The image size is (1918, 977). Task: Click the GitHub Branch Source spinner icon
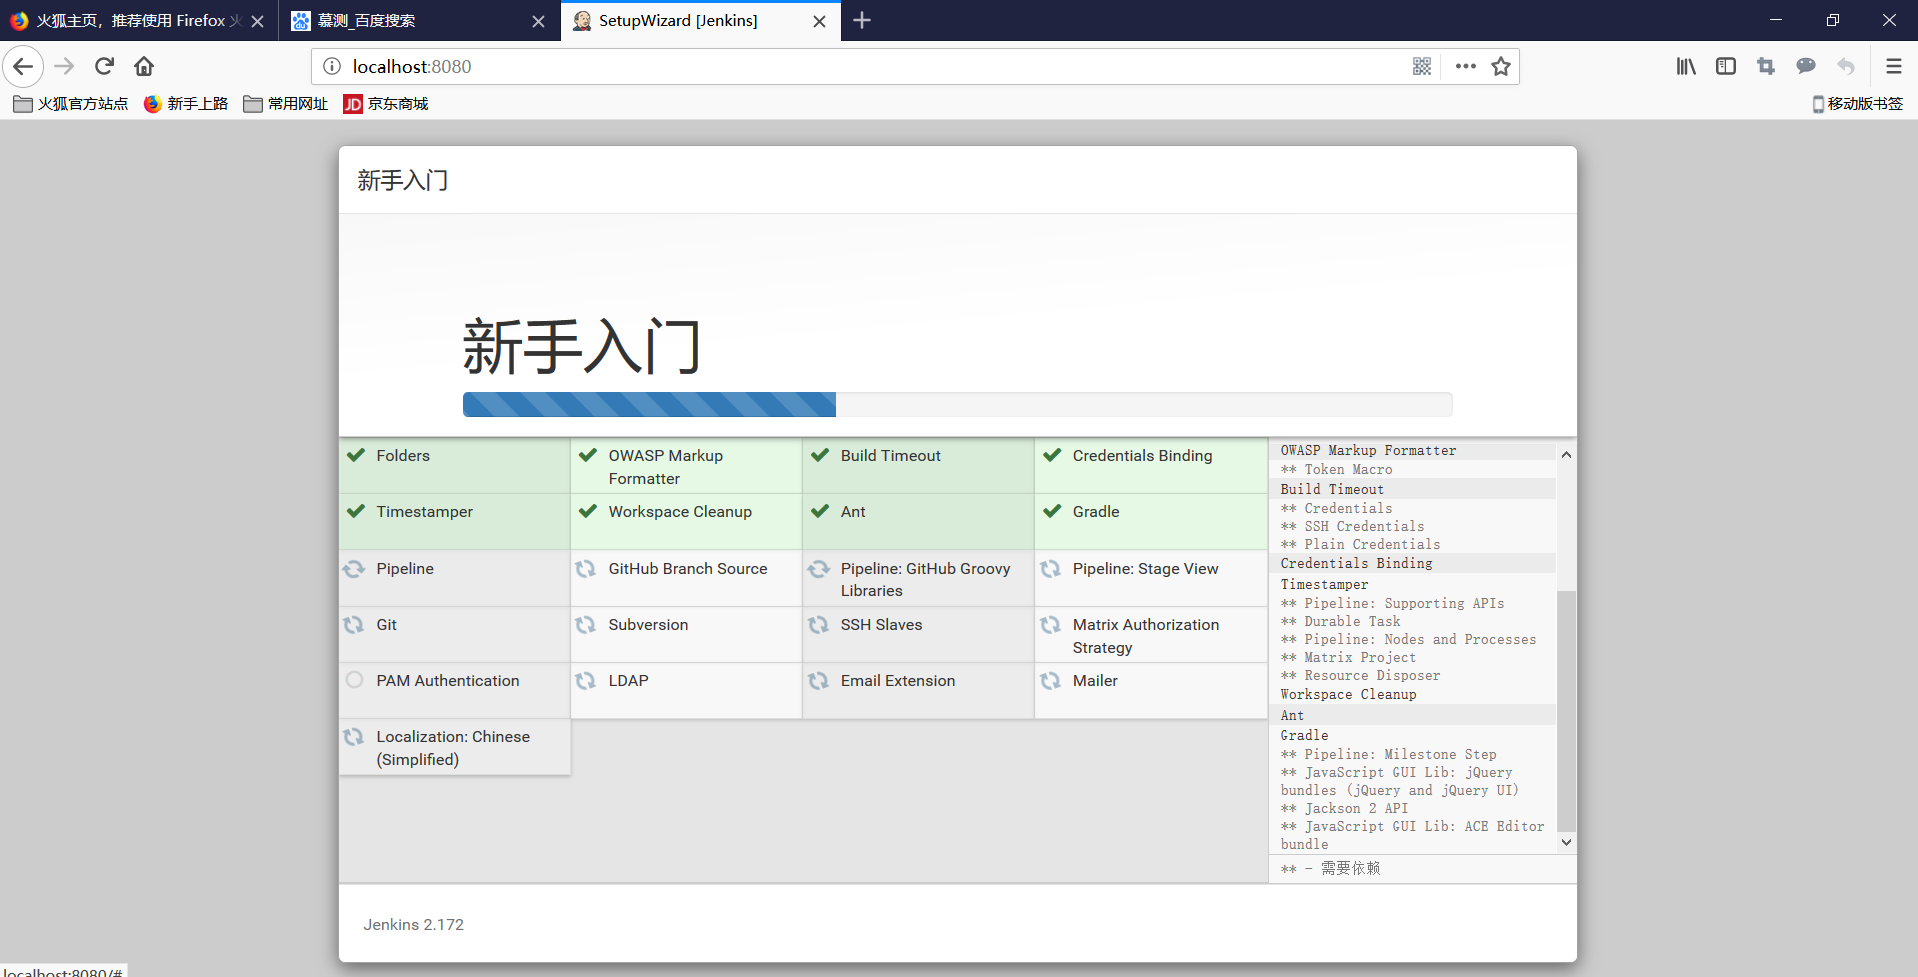coord(586,569)
